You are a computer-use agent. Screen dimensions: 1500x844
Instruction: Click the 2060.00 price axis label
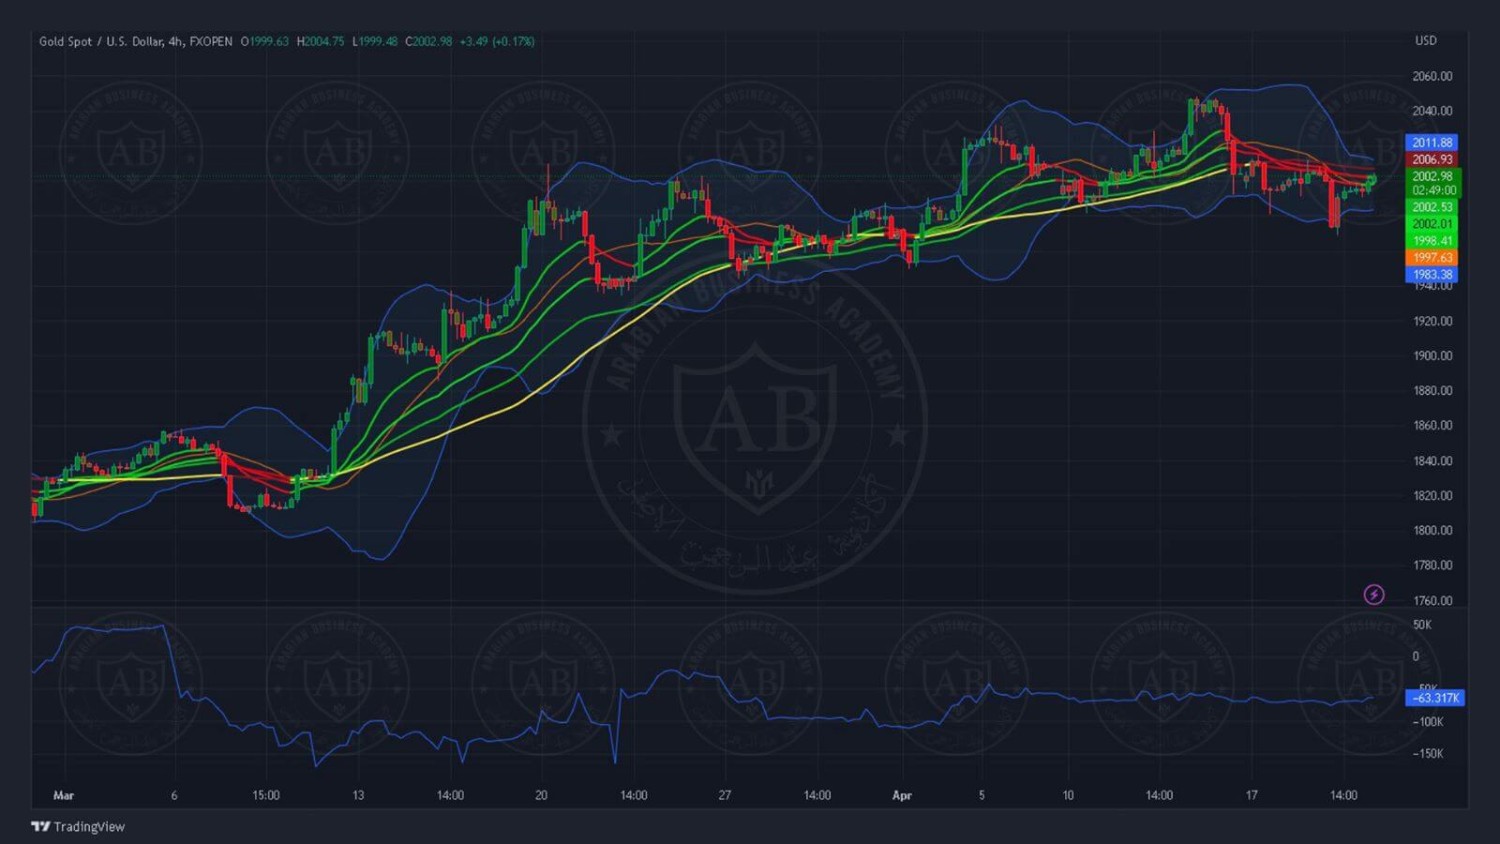pyautogui.click(x=1432, y=76)
